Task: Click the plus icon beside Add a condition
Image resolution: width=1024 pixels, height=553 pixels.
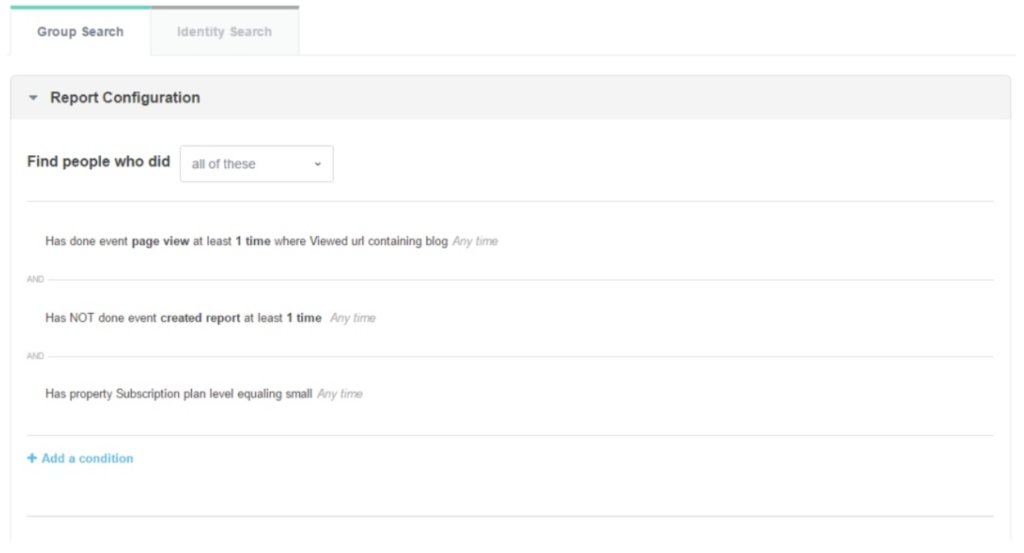Action: (x=32, y=458)
